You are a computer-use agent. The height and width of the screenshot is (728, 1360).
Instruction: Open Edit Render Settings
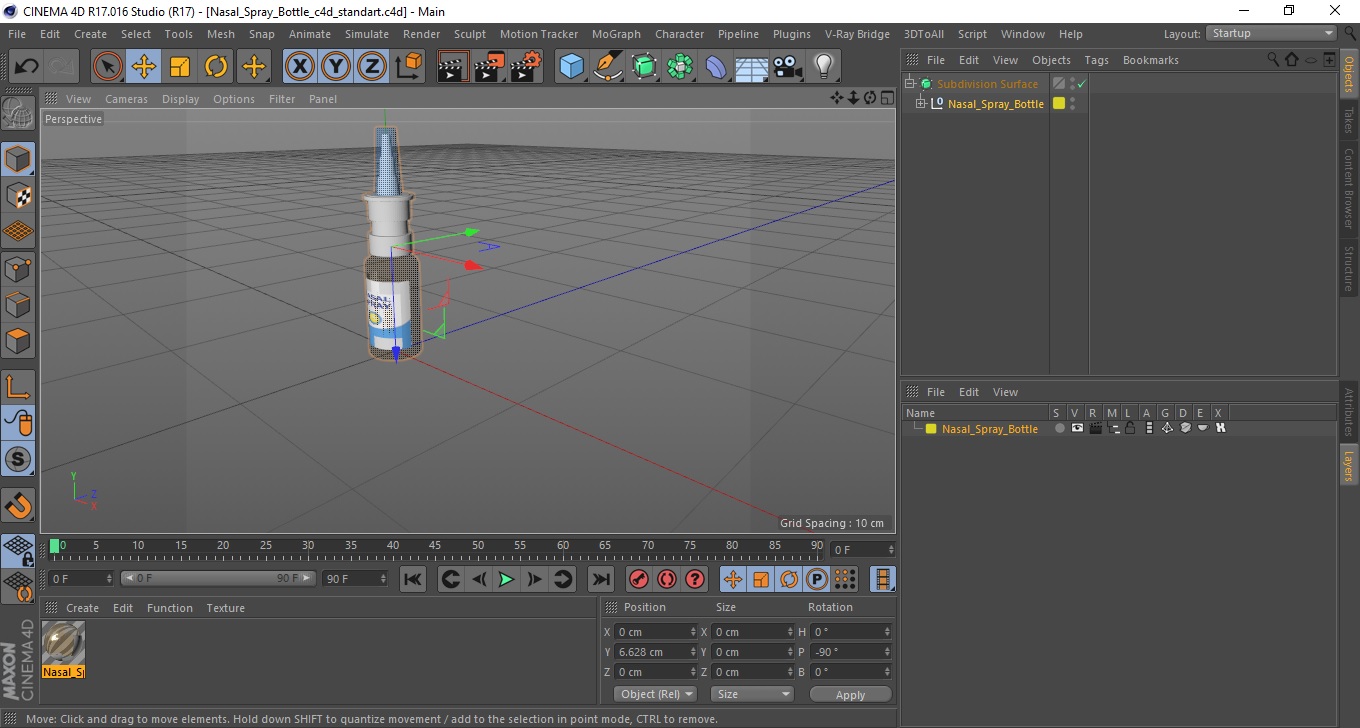526,67
